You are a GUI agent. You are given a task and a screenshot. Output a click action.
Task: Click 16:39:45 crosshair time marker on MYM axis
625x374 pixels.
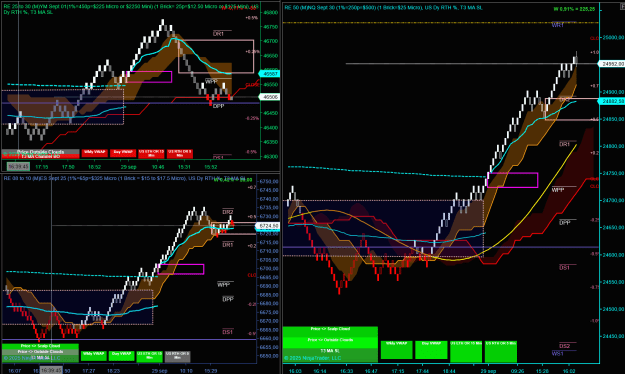18,167
